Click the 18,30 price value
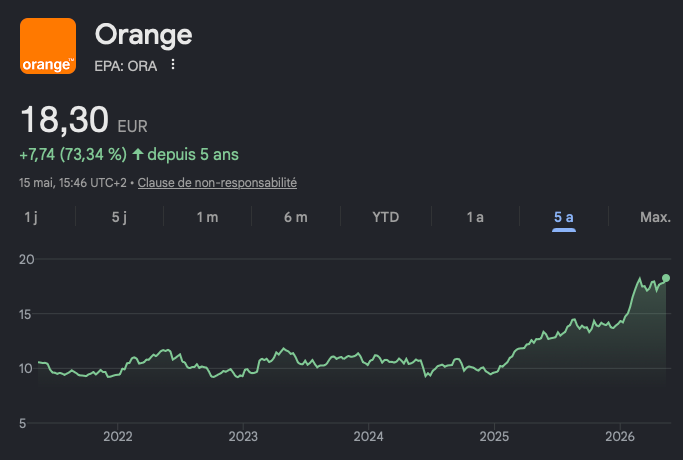Viewport: 683px width, 460px height. click(x=64, y=119)
